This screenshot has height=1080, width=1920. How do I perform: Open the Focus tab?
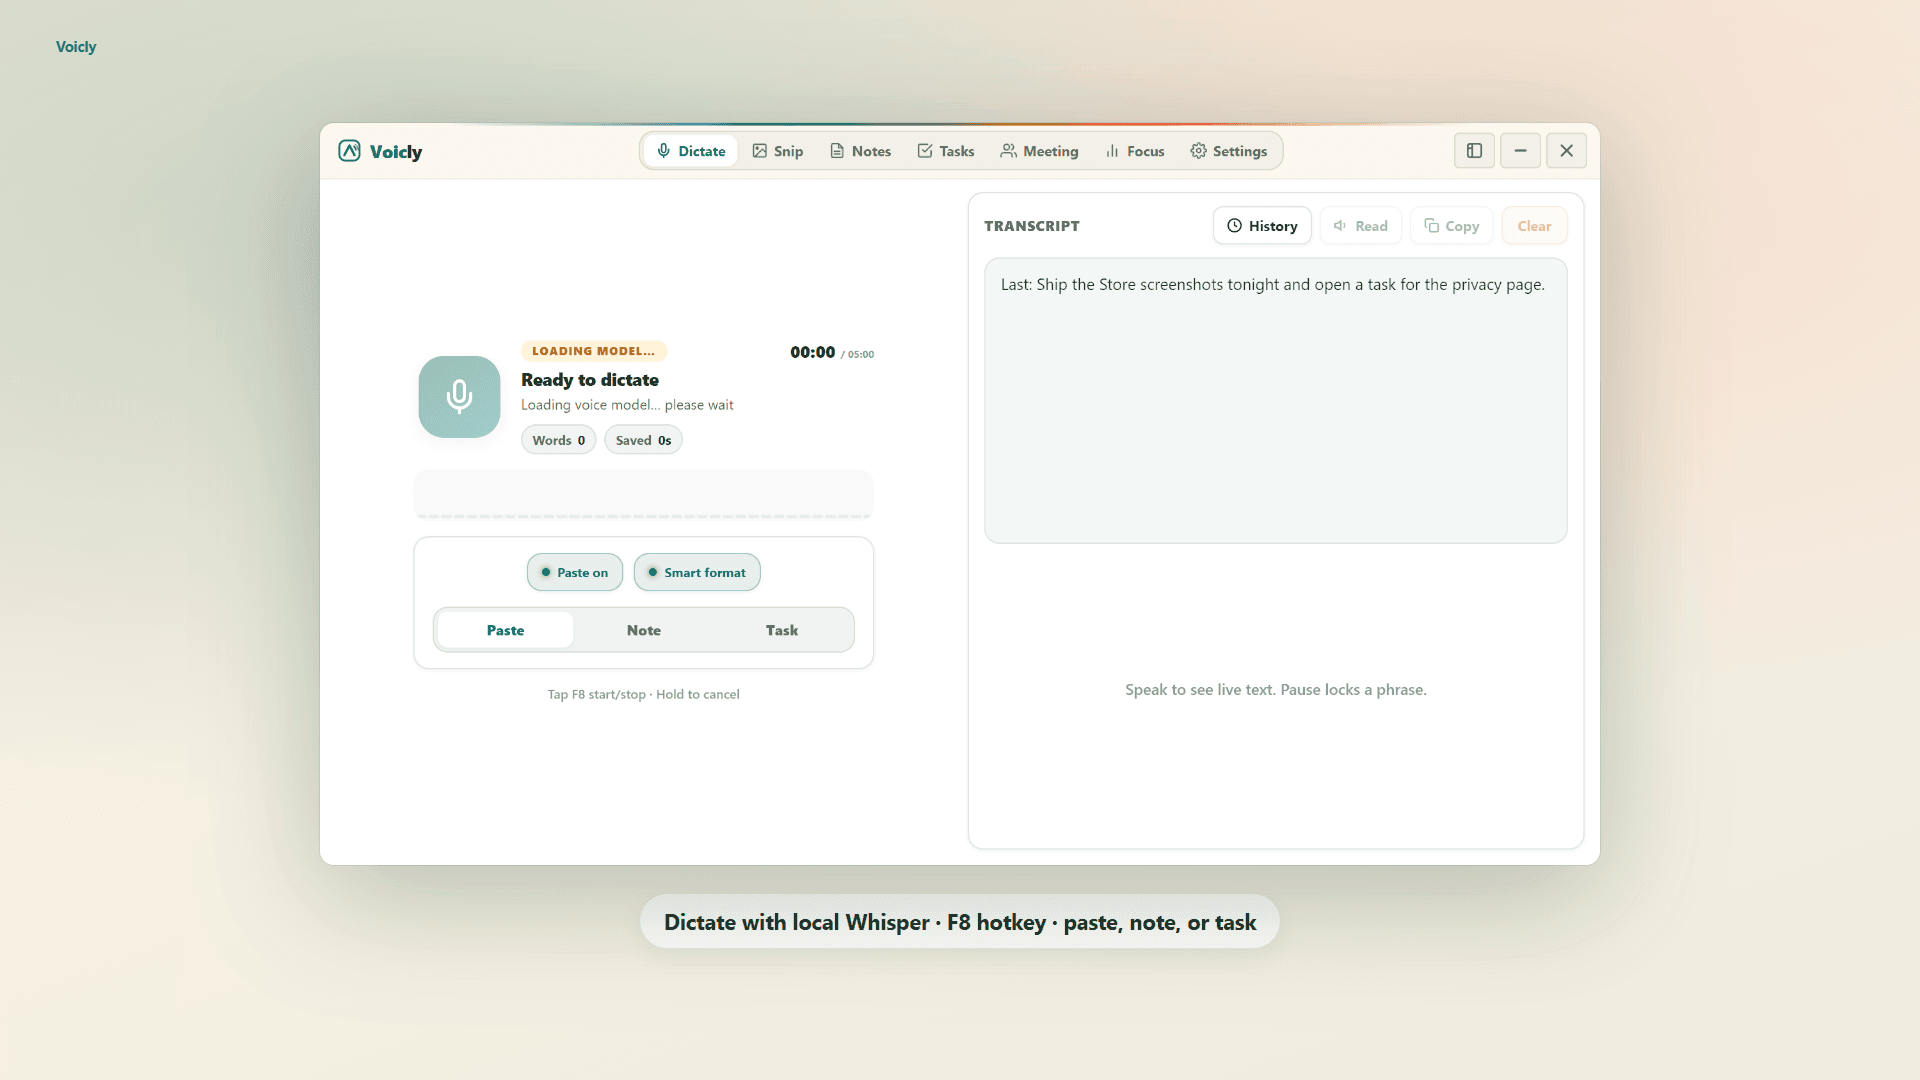pyautogui.click(x=1135, y=151)
